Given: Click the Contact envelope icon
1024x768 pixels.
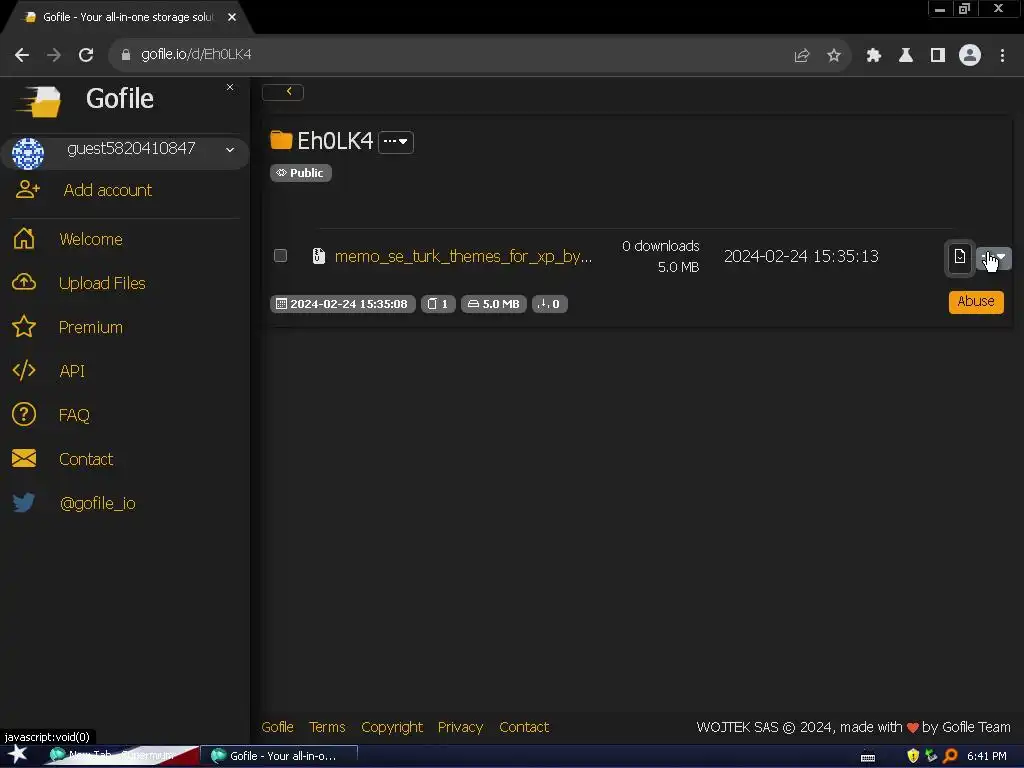Looking at the screenshot, I should [x=24, y=458].
